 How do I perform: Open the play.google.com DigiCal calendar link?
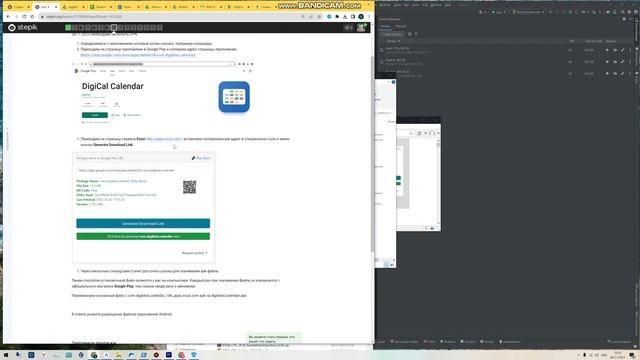(x=138, y=55)
